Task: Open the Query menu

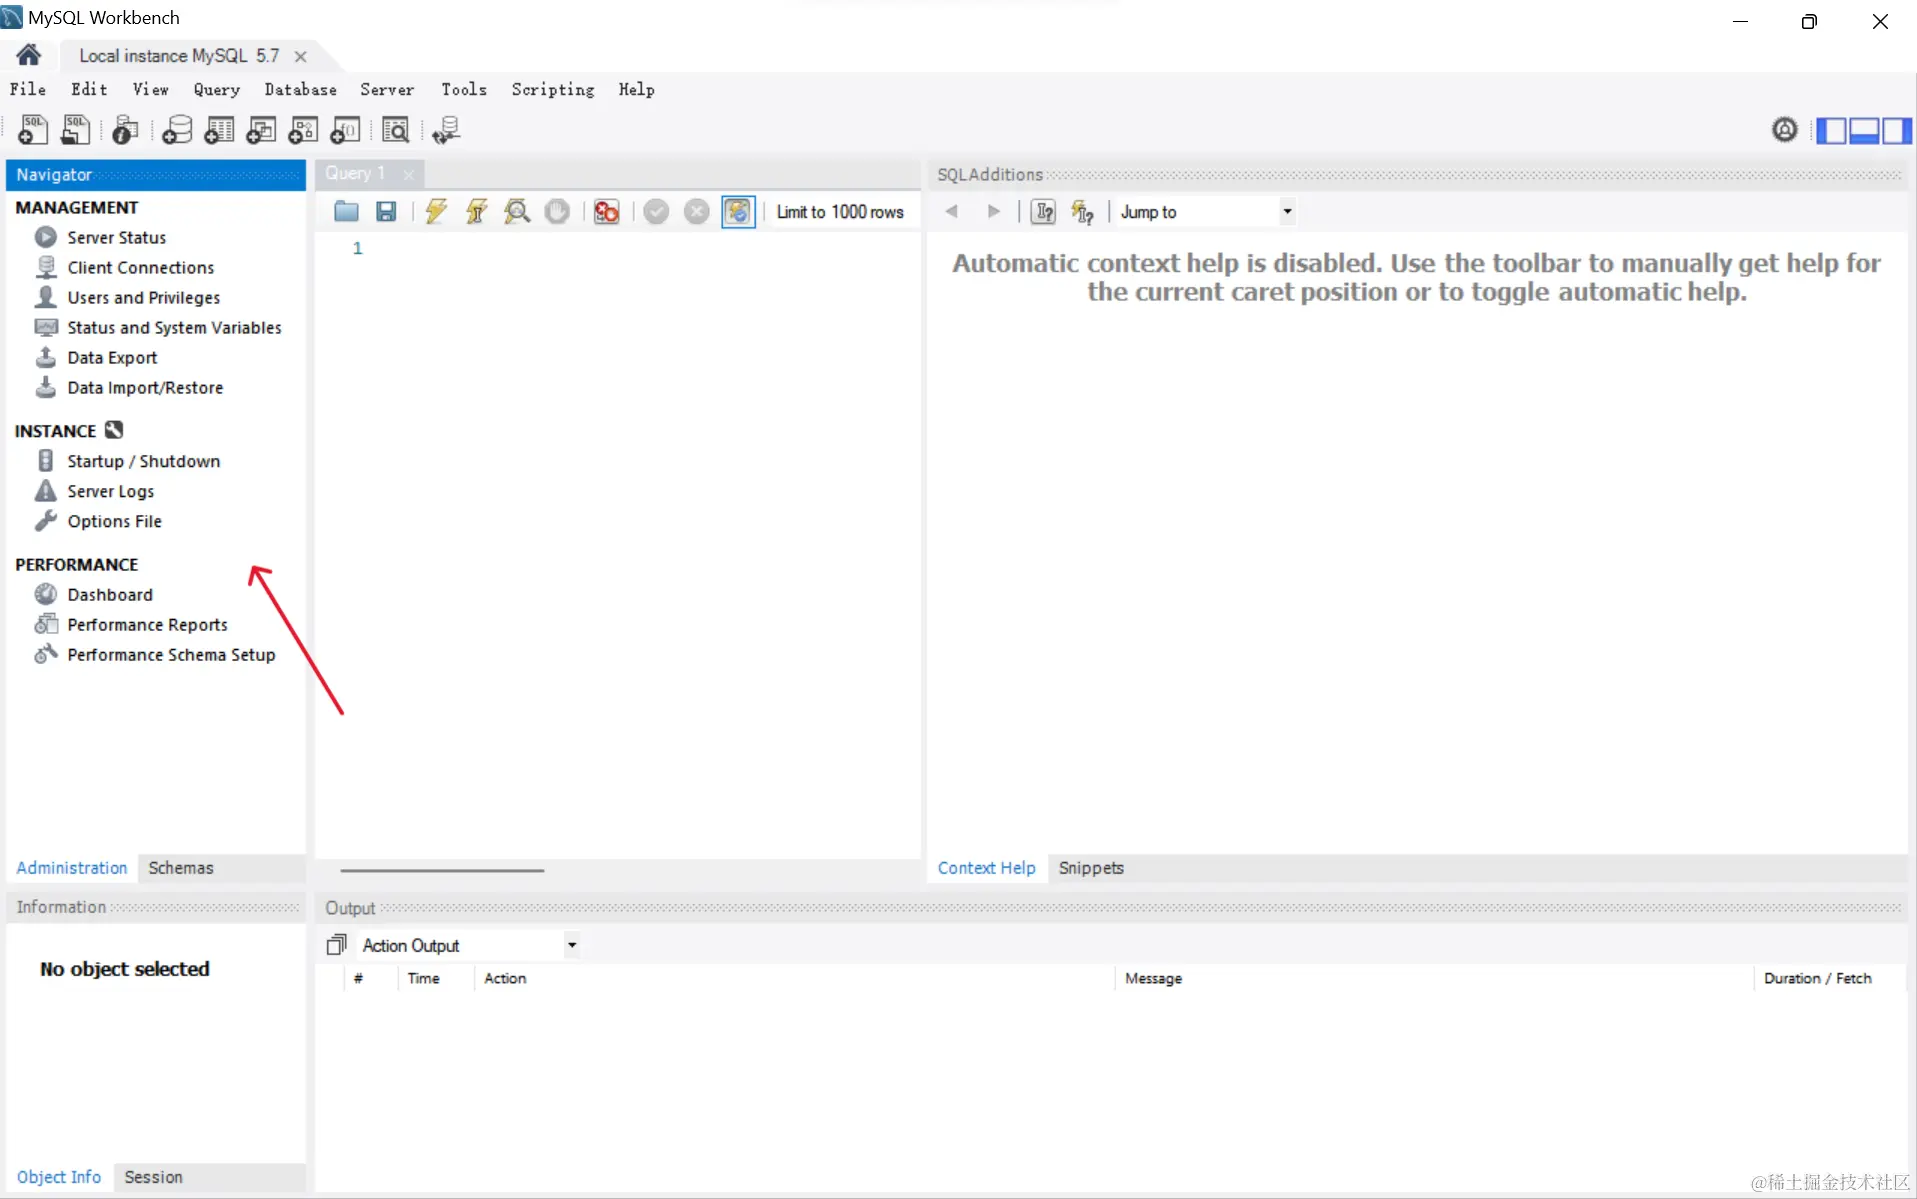Action: point(217,89)
